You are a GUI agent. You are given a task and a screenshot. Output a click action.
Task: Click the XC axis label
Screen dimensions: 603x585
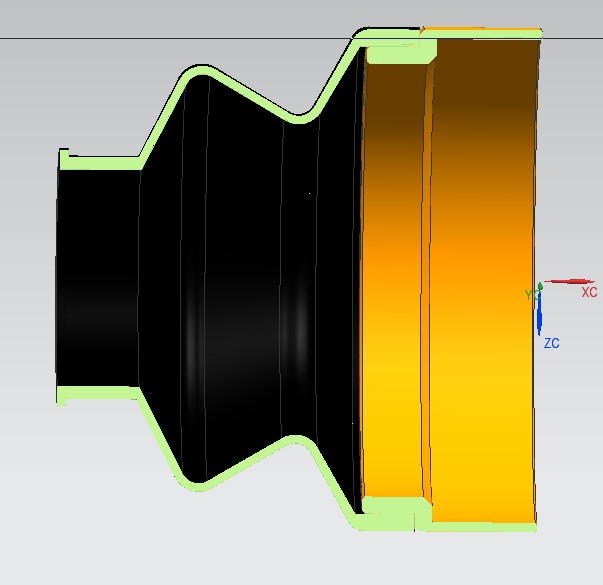point(589,292)
